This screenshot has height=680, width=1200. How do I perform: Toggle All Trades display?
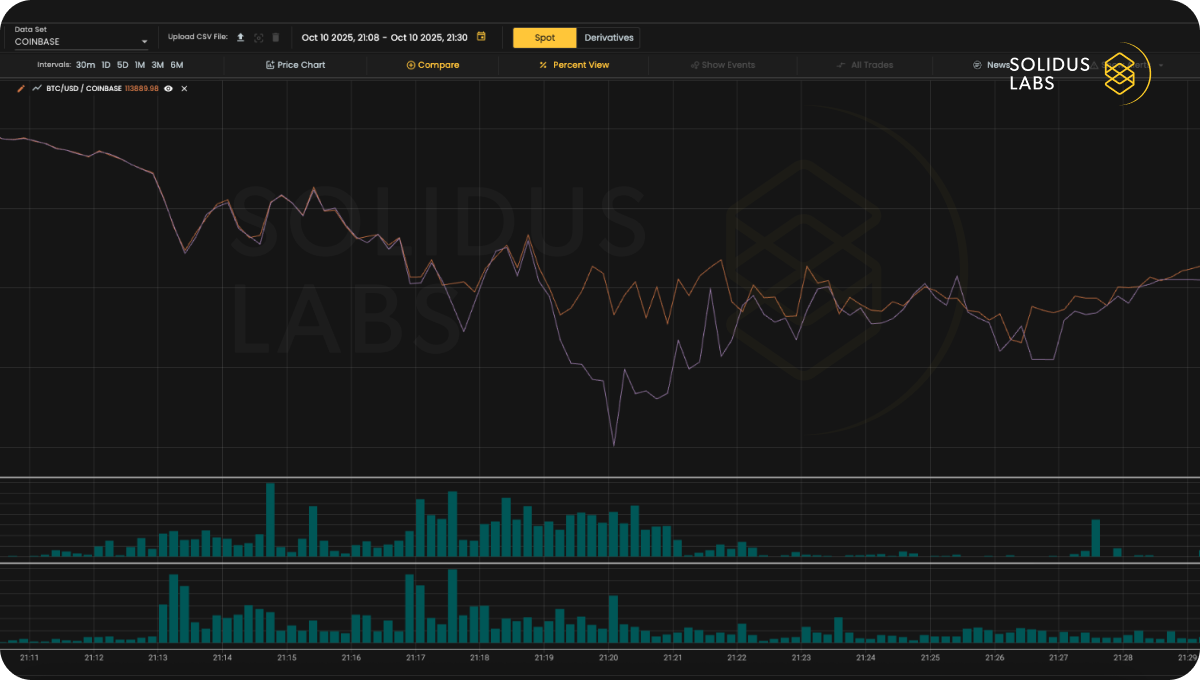tap(865, 65)
